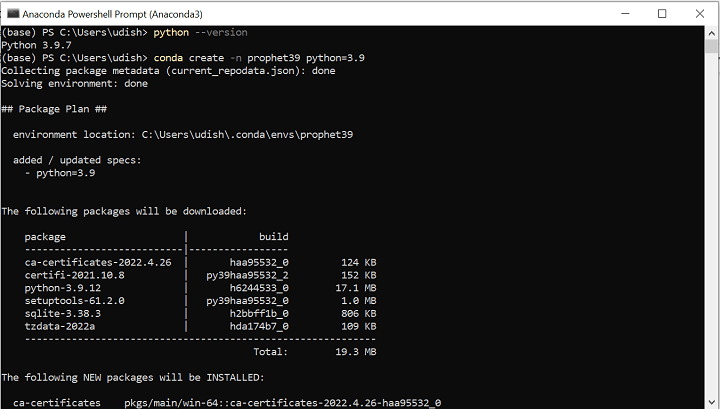Click the 'hda174b7_0' build string
Image resolution: width=720 pixels, height=409 pixels.
(259, 327)
